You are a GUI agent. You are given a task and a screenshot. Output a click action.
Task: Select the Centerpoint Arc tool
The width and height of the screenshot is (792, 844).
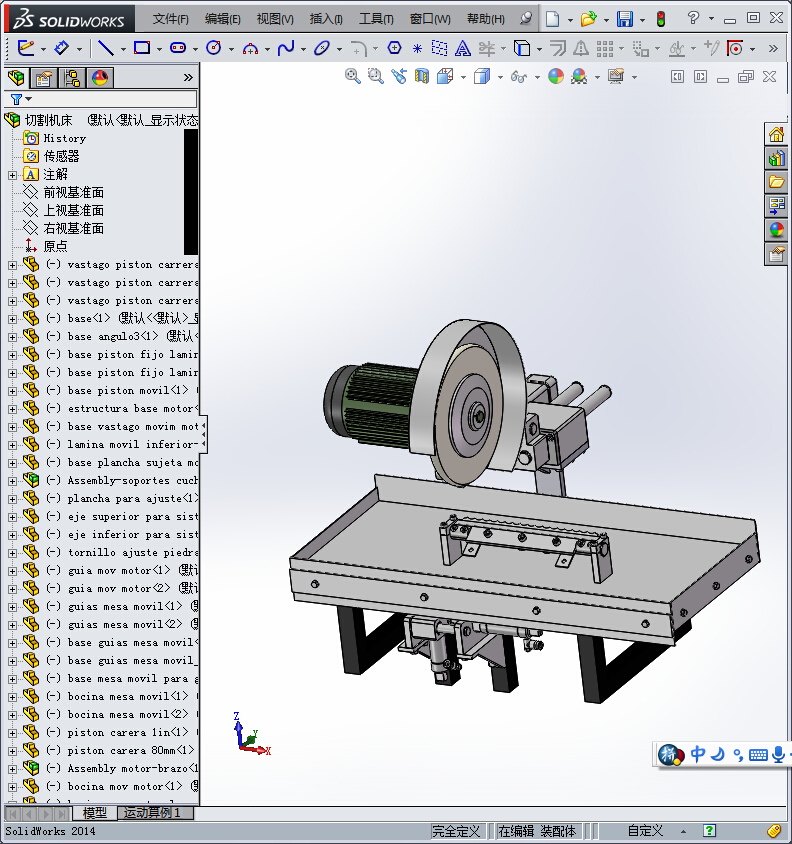250,48
